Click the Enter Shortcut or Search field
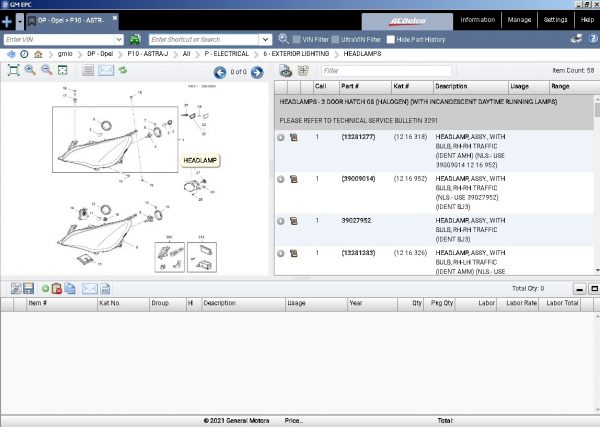 pos(204,39)
